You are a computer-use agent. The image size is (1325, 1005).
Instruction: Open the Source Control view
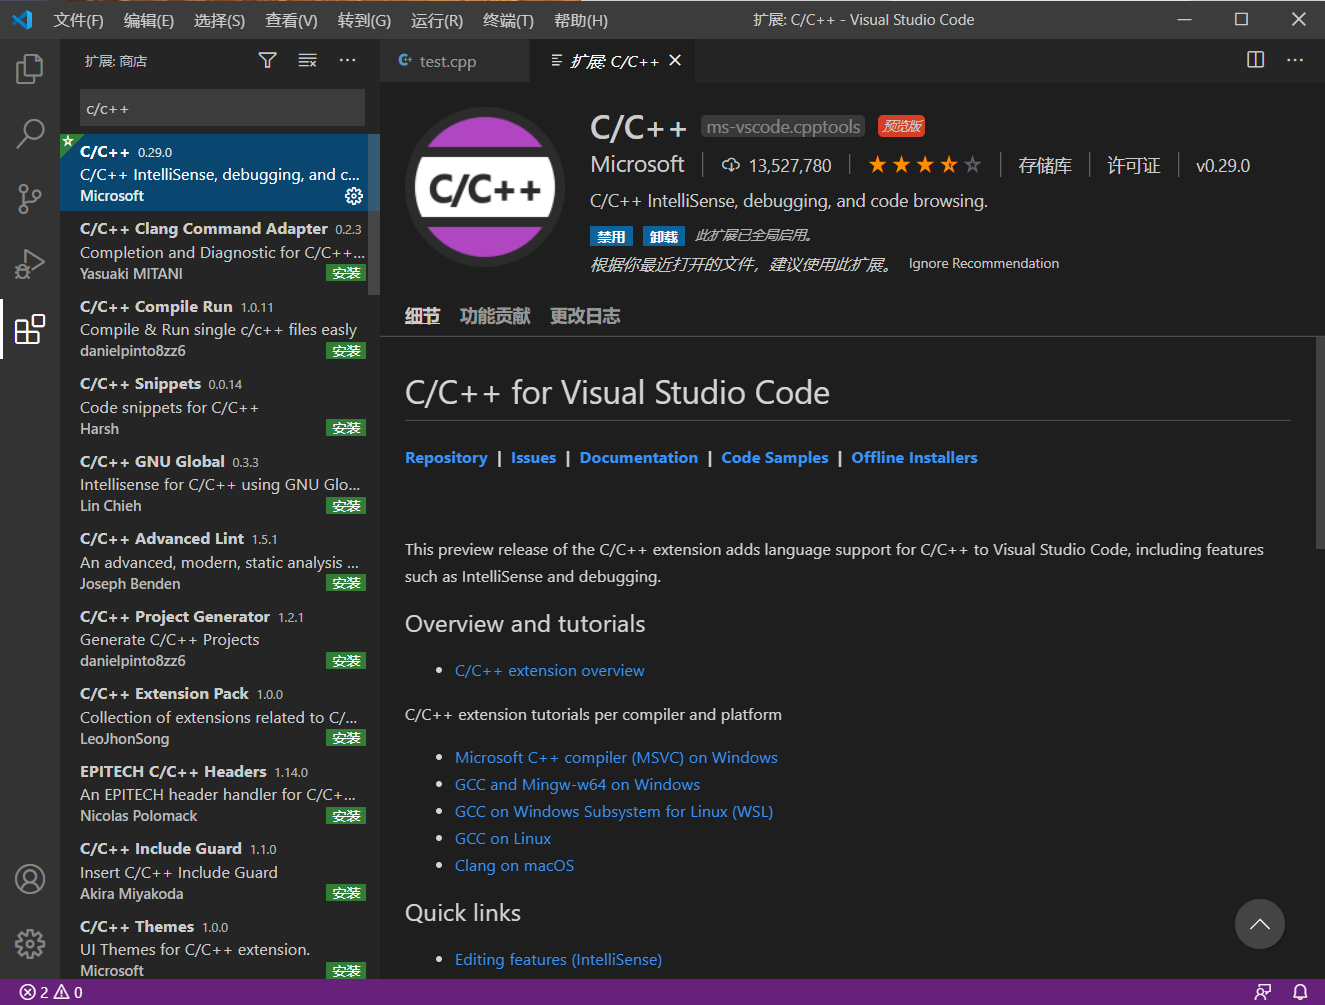tap(29, 198)
